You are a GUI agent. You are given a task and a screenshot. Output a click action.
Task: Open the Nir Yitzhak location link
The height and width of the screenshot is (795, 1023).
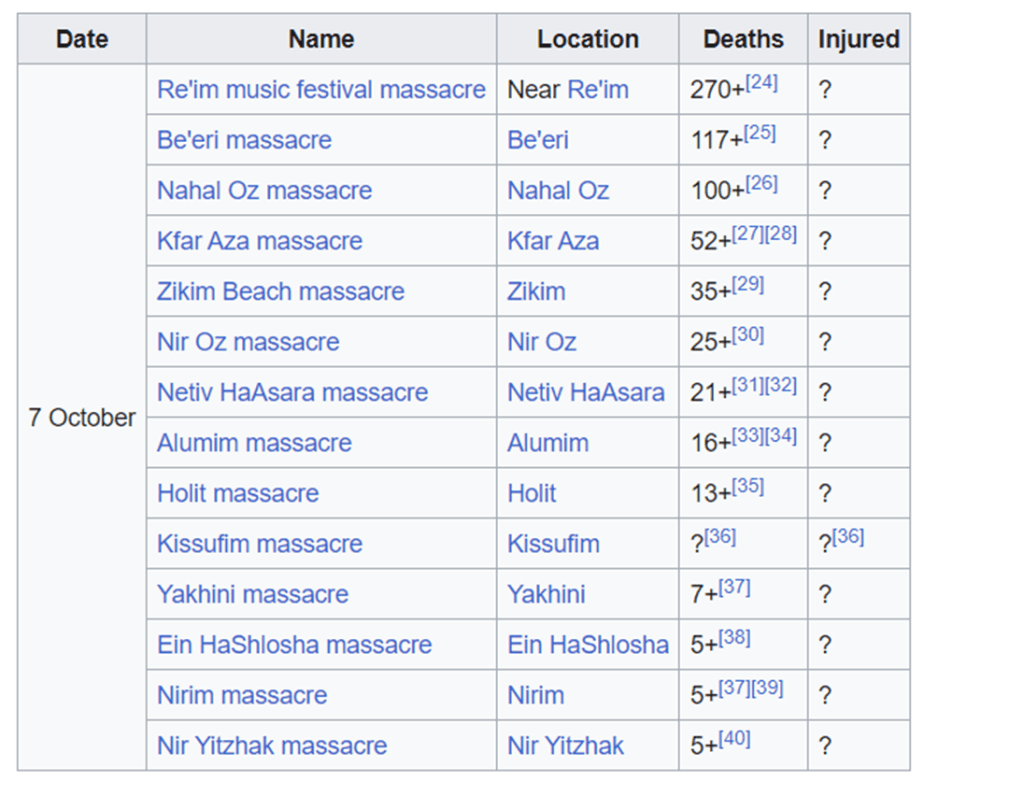tap(565, 746)
